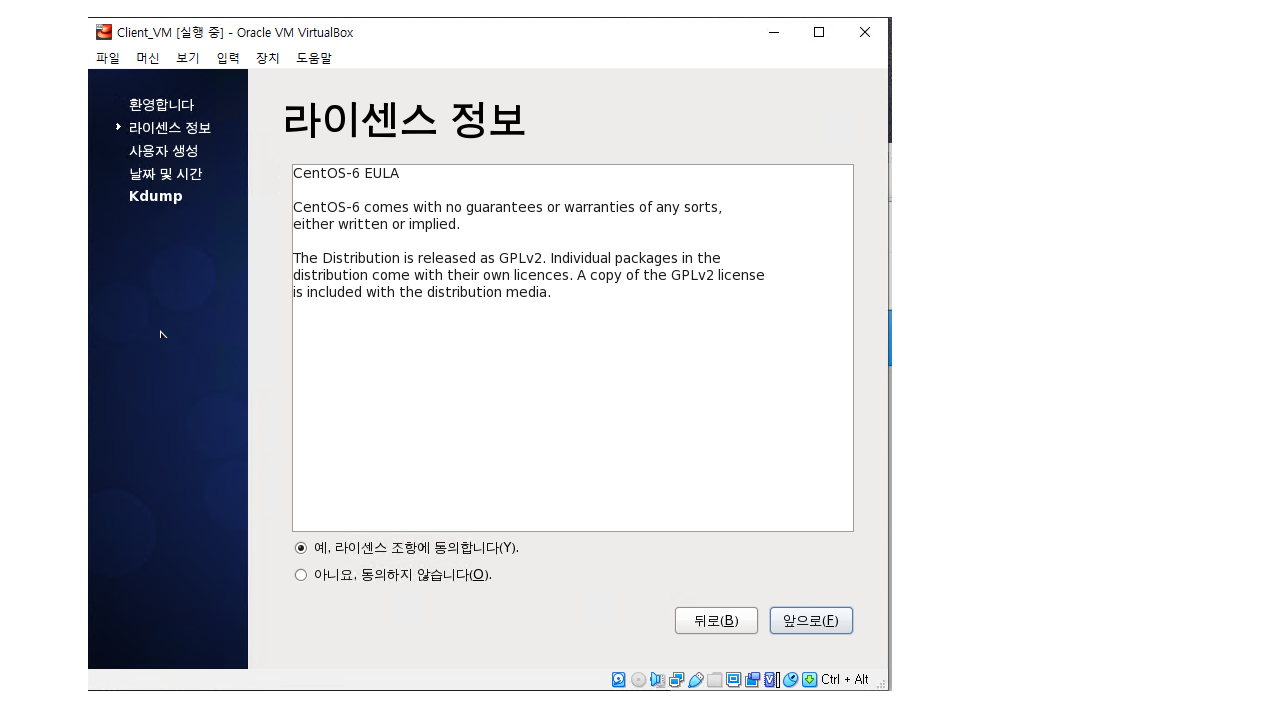This screenshot has height=720, width=1280.
Task: Click the network adapter status icon
Action: [x=676, y=680]
